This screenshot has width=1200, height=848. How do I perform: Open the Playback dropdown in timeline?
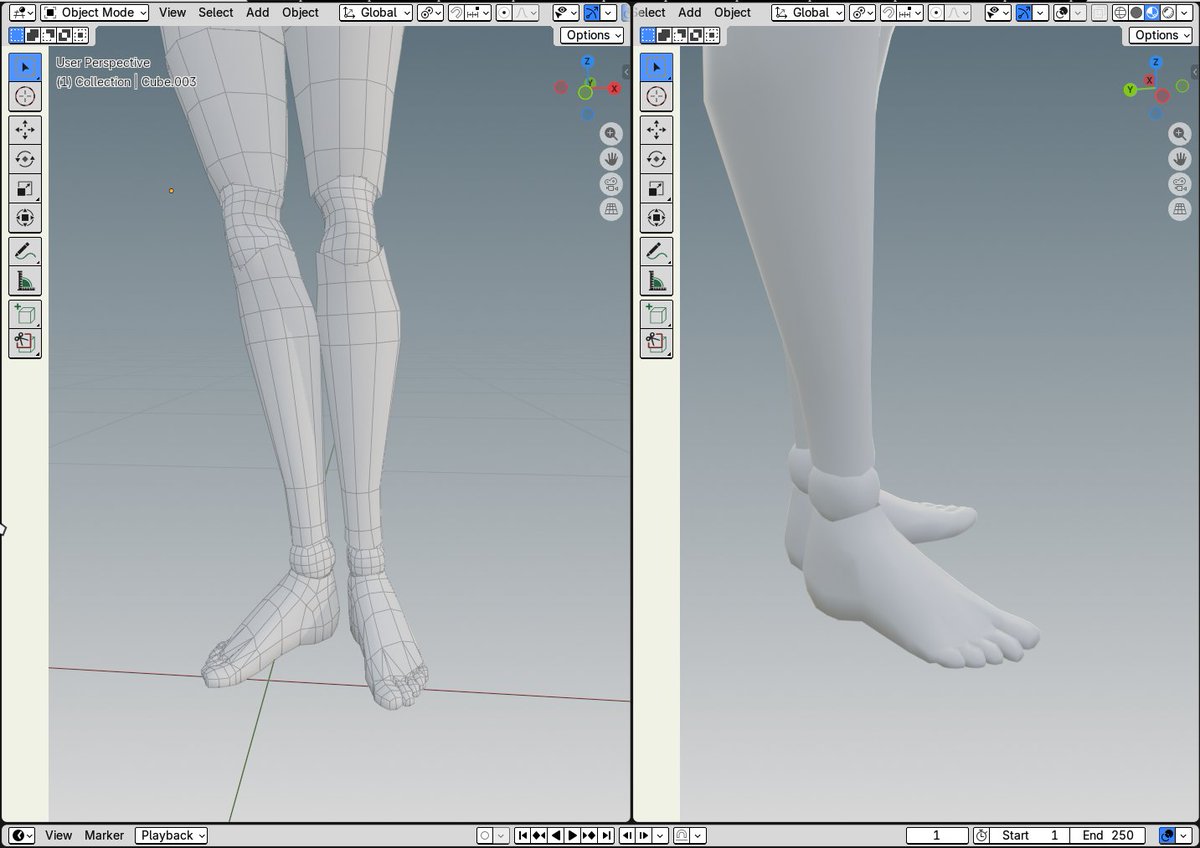(x=172, y=835)
